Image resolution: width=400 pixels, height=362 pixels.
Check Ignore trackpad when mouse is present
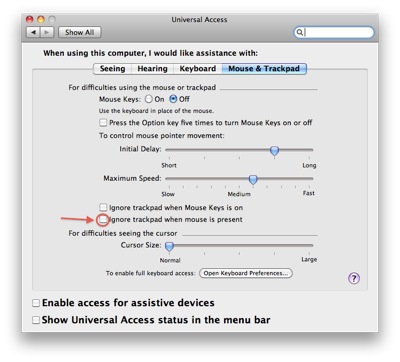tap(103, 219)
